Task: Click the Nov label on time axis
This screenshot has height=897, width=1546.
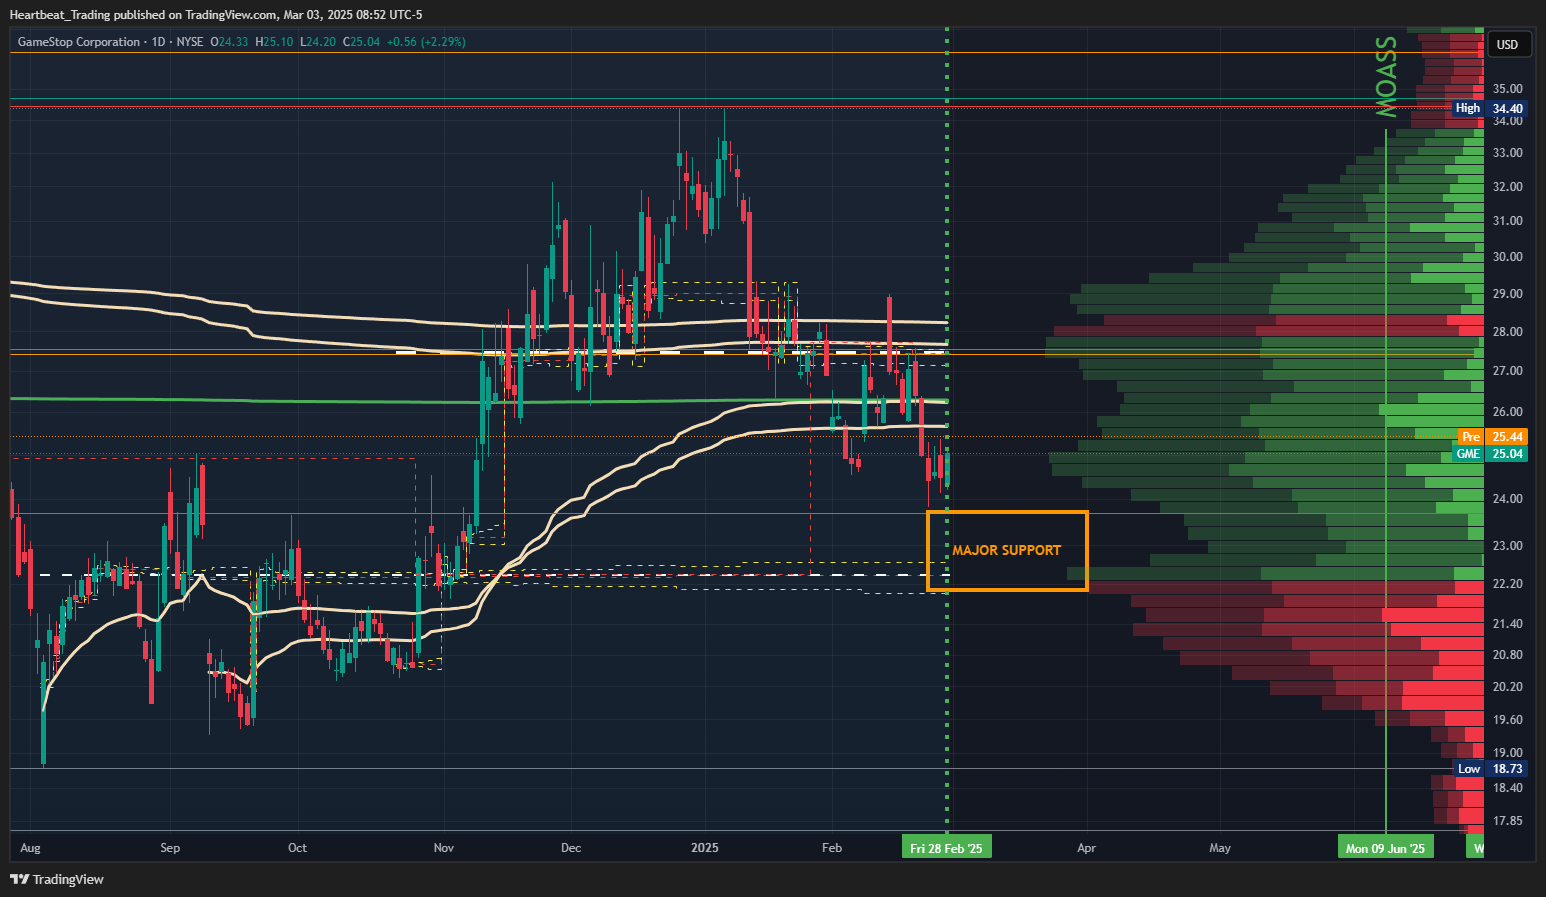Action: 444,848
